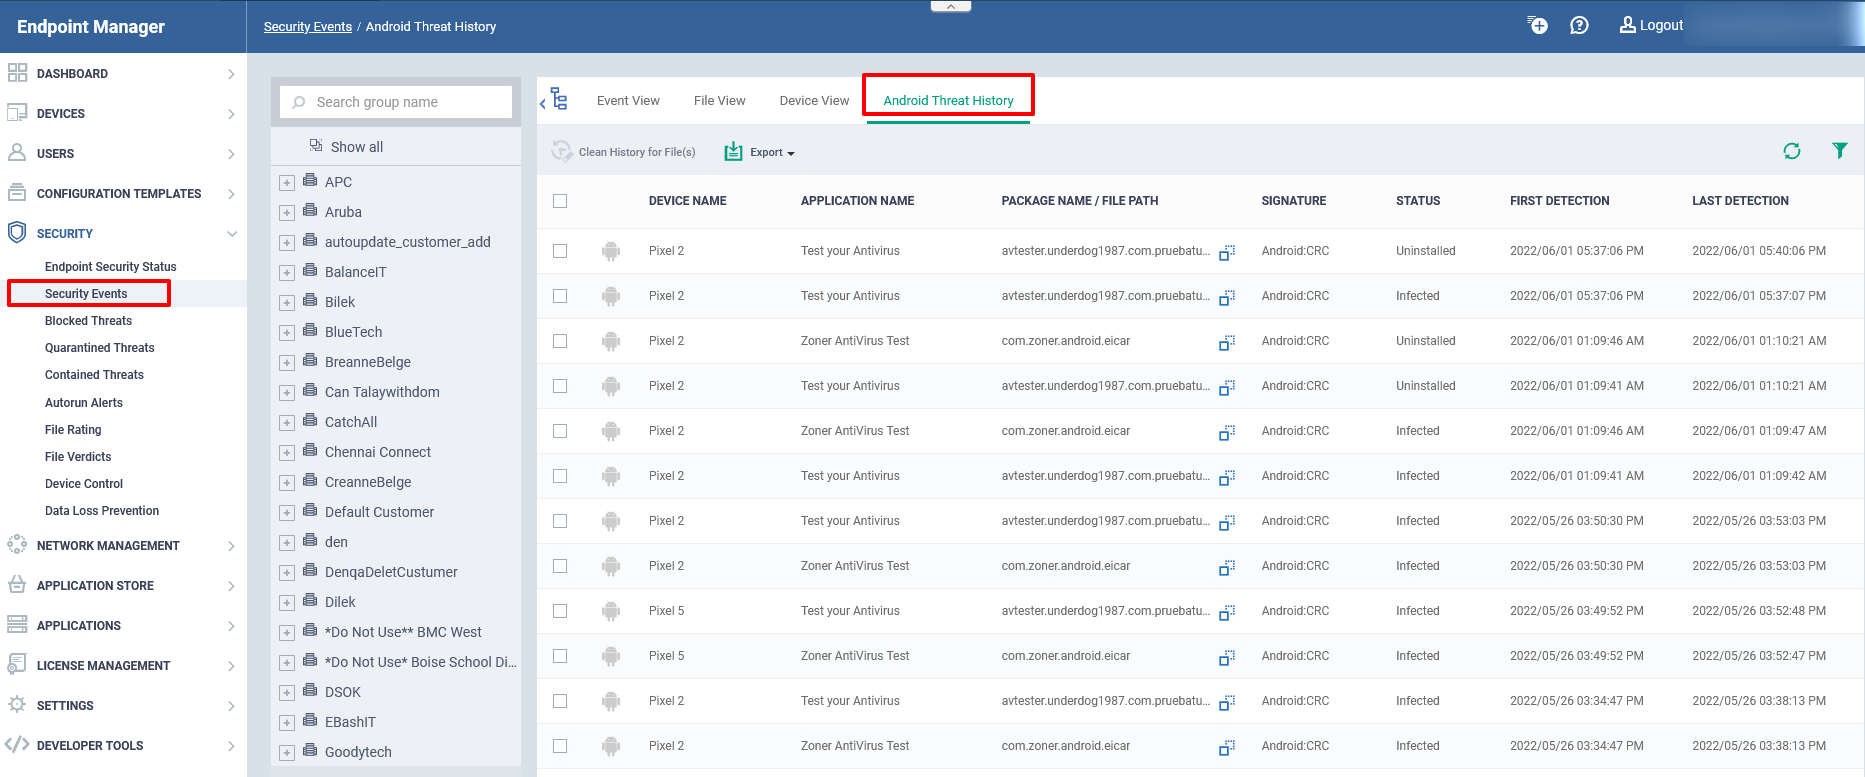This screenshot has width=1865, height=777.
Task: Click the Security shield icon in sidebar
Action: coord(17,233)
